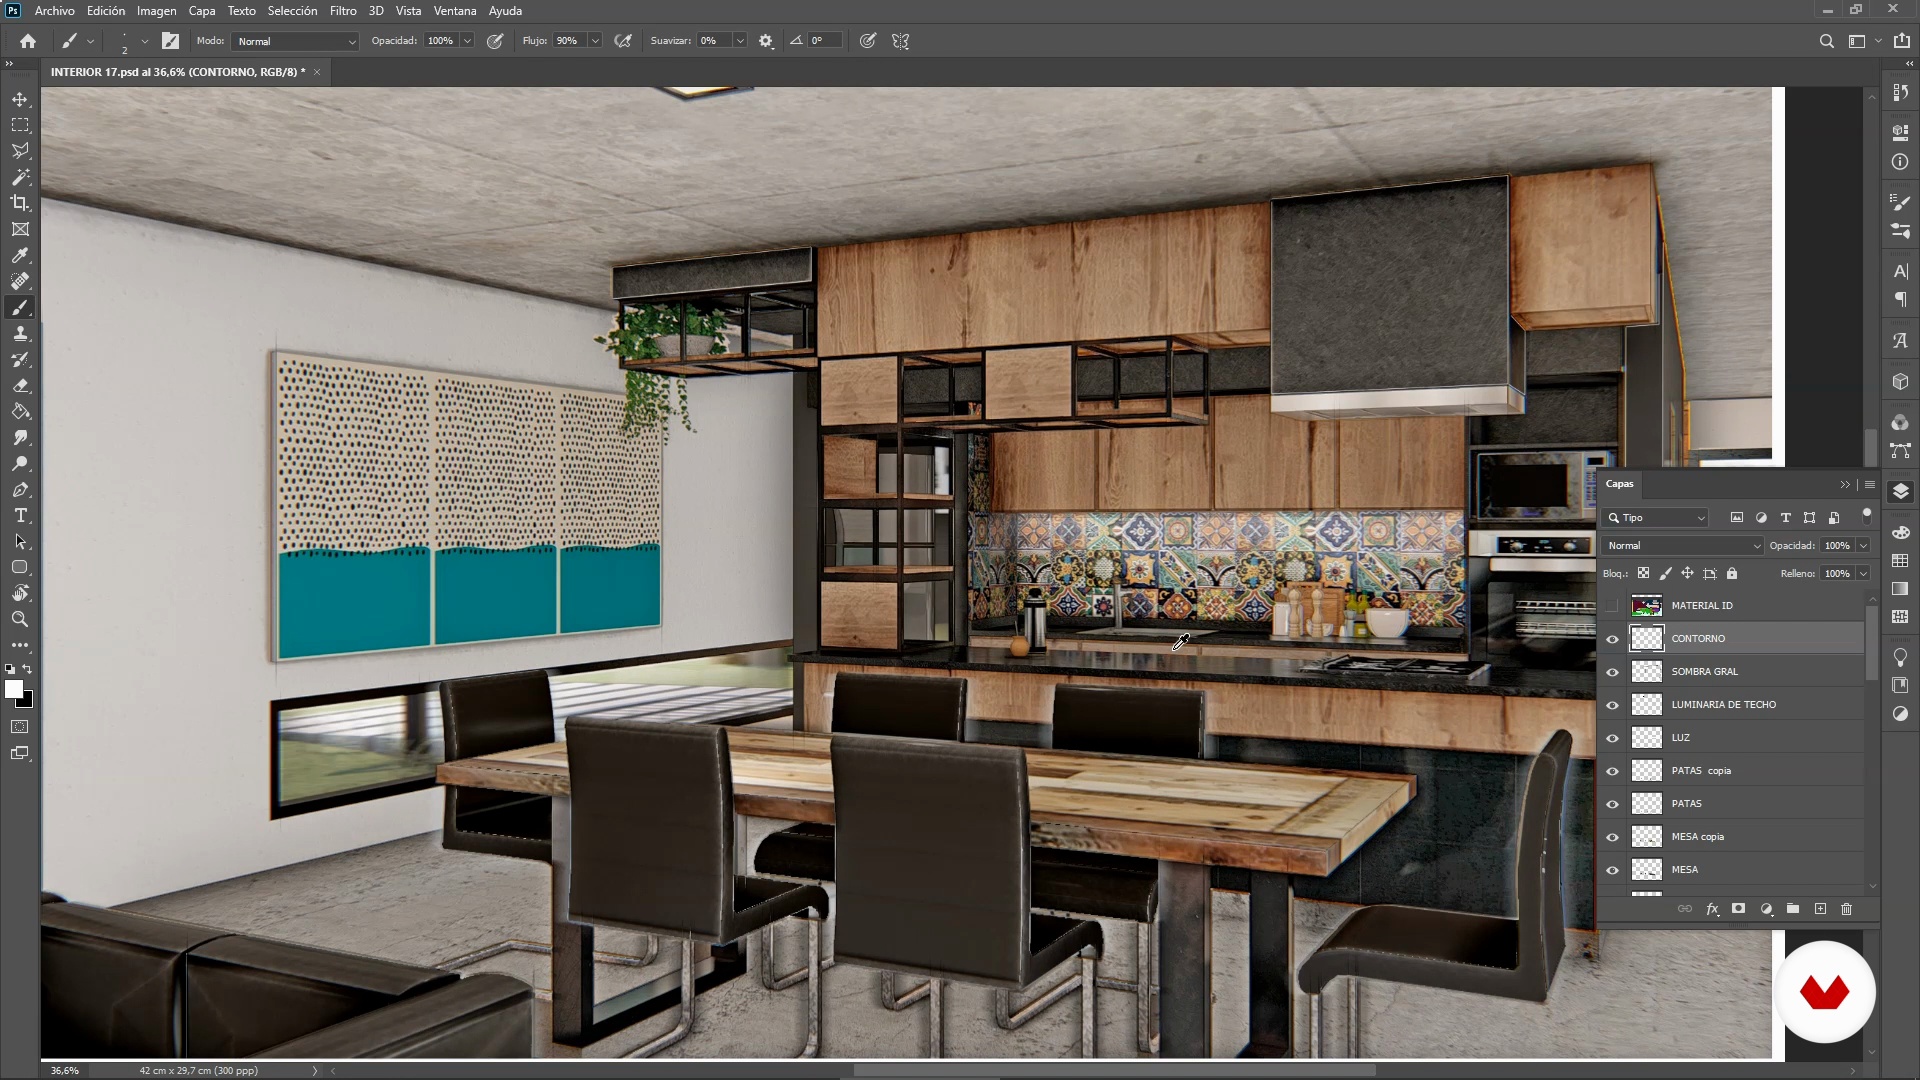Select the Rounded Rectangle shape tool
The width and height of the screenshot is (1920, 1080).
tap(20, 567)
